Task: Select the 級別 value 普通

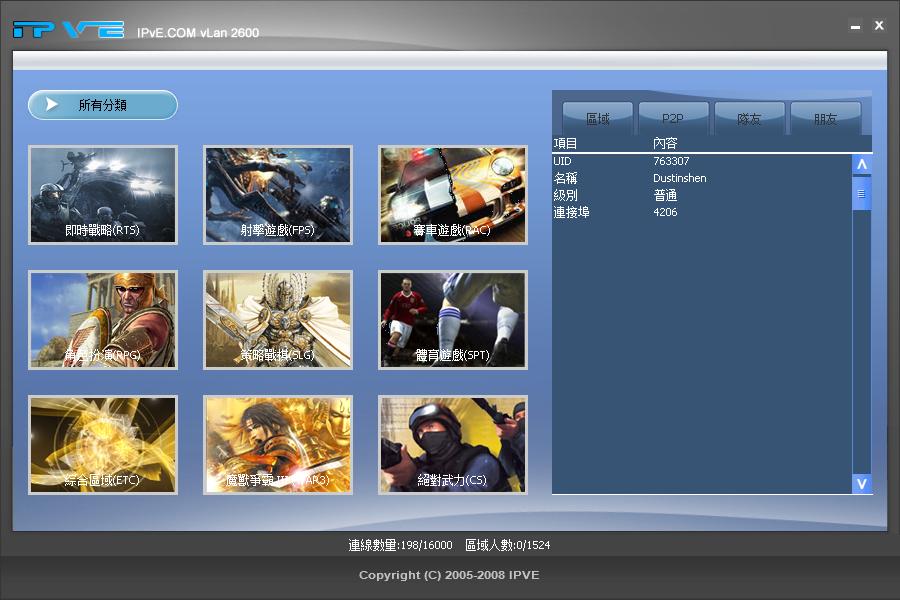Action: tap(665, 195)
